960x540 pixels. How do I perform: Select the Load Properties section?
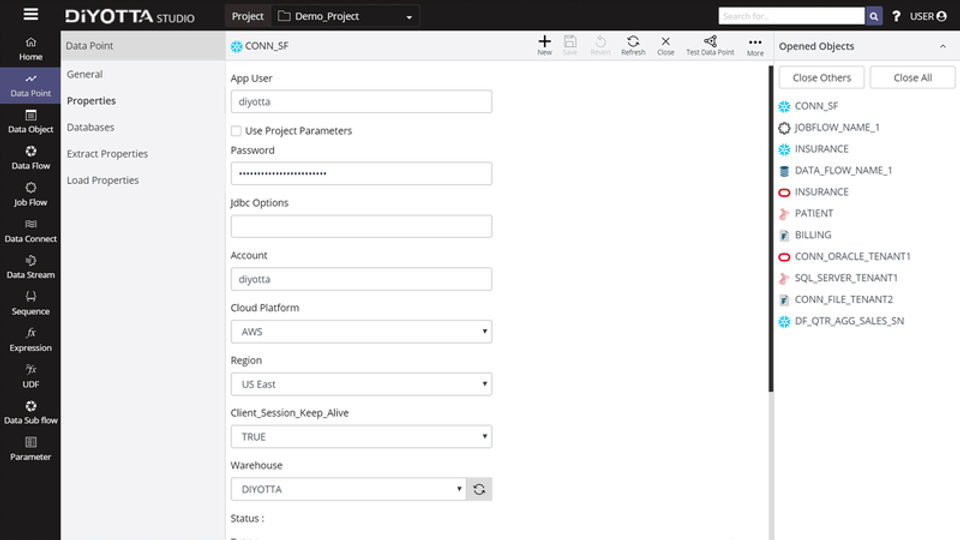[102, 180]
